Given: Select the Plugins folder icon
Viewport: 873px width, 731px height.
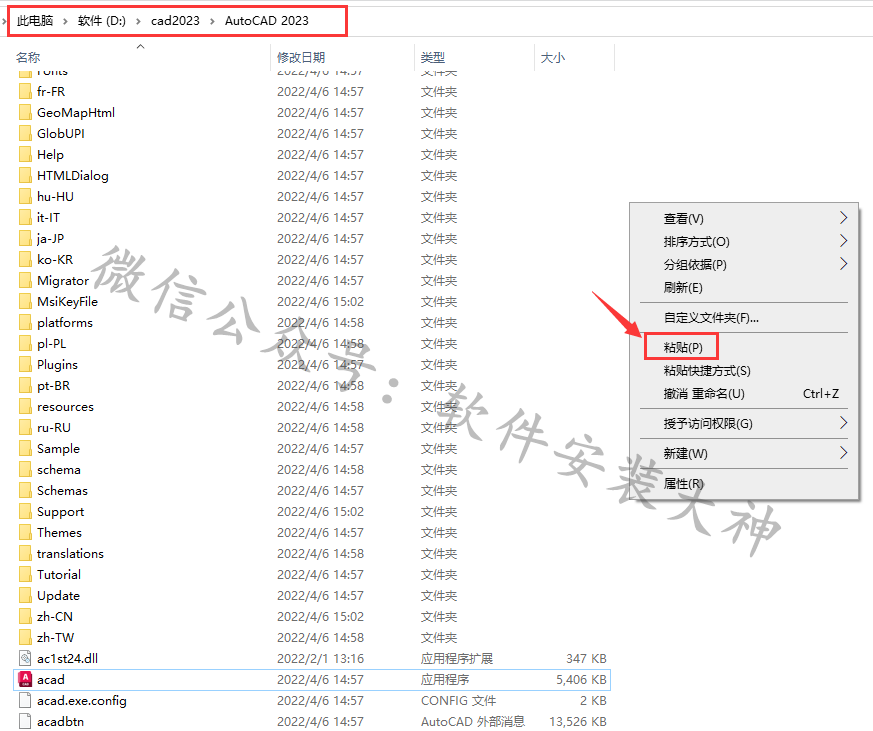Looking at the screenshot, I should (25, 364).
